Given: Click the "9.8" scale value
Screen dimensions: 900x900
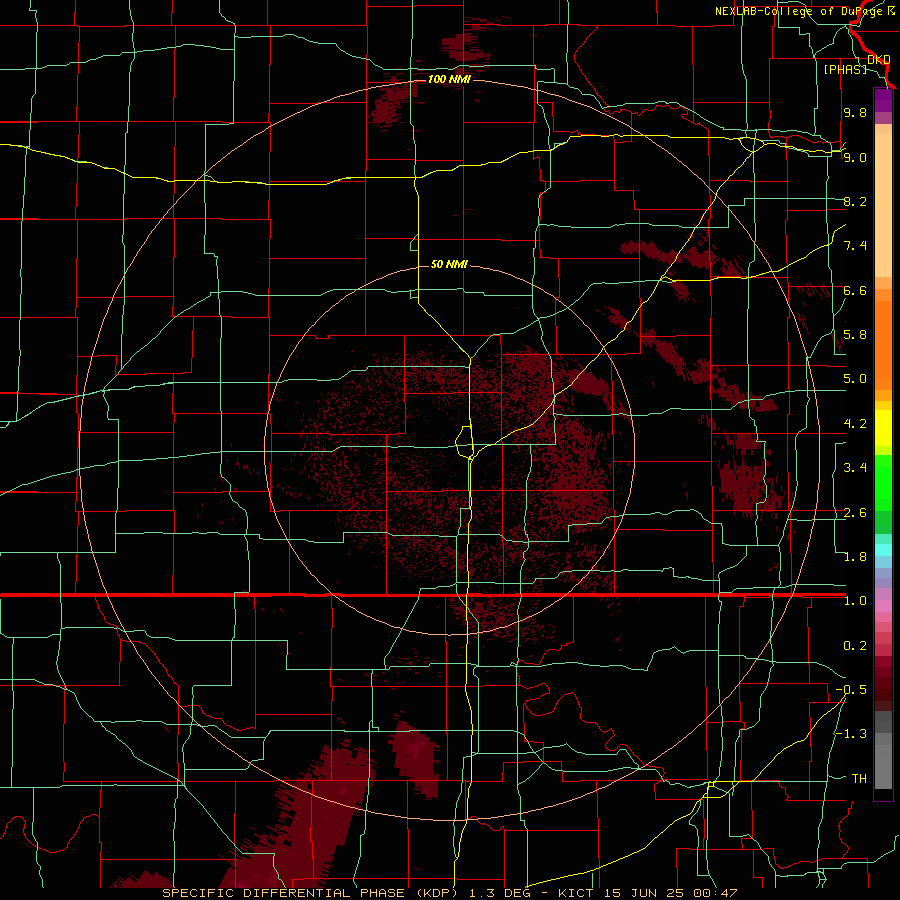Looking at the screenshot, I should pos(855,112).
